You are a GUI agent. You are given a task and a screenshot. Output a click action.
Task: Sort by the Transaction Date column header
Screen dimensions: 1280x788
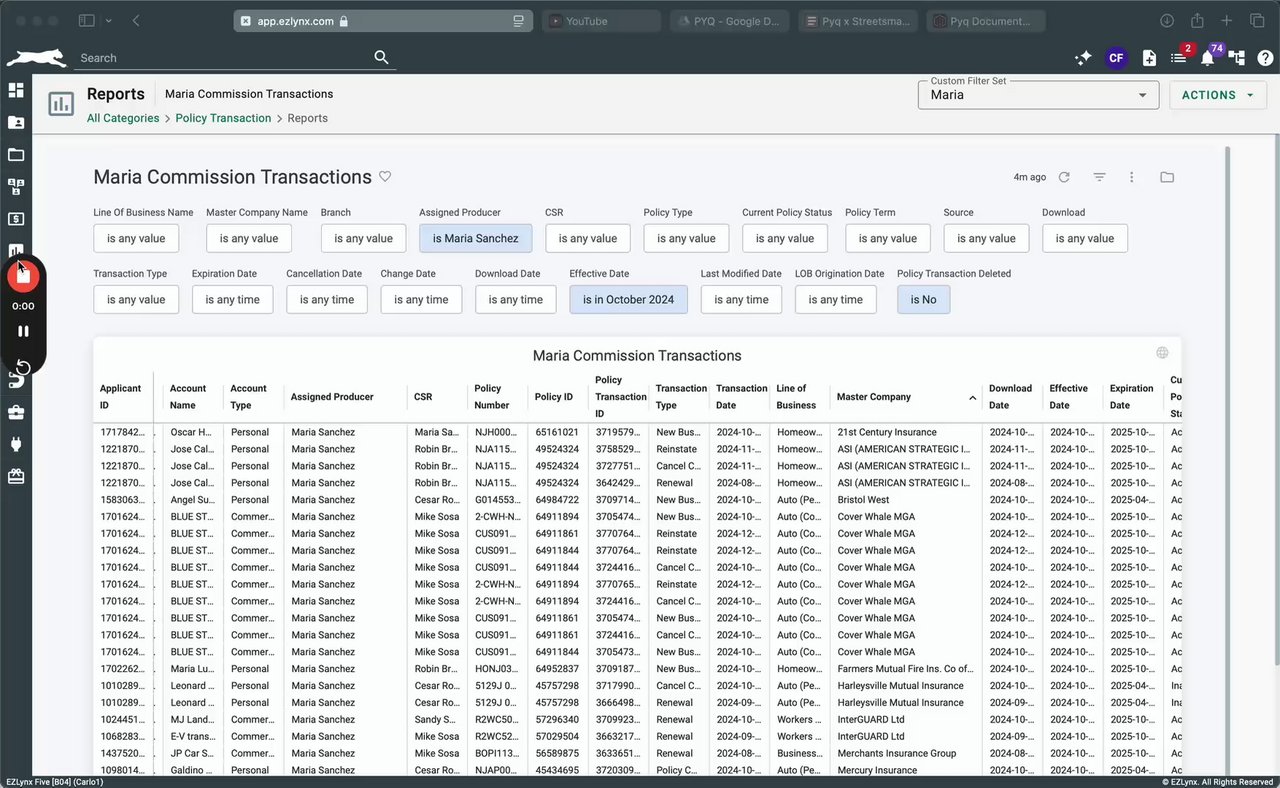pos(741,397)
